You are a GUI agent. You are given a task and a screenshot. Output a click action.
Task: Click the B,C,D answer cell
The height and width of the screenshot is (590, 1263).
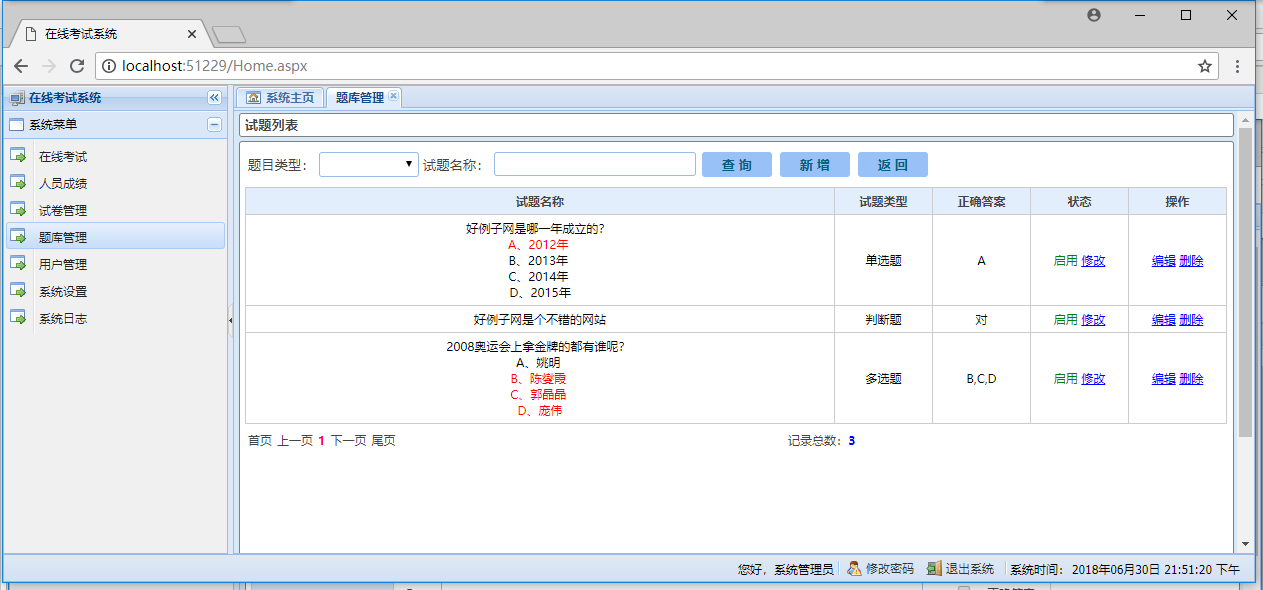(981, 379)
